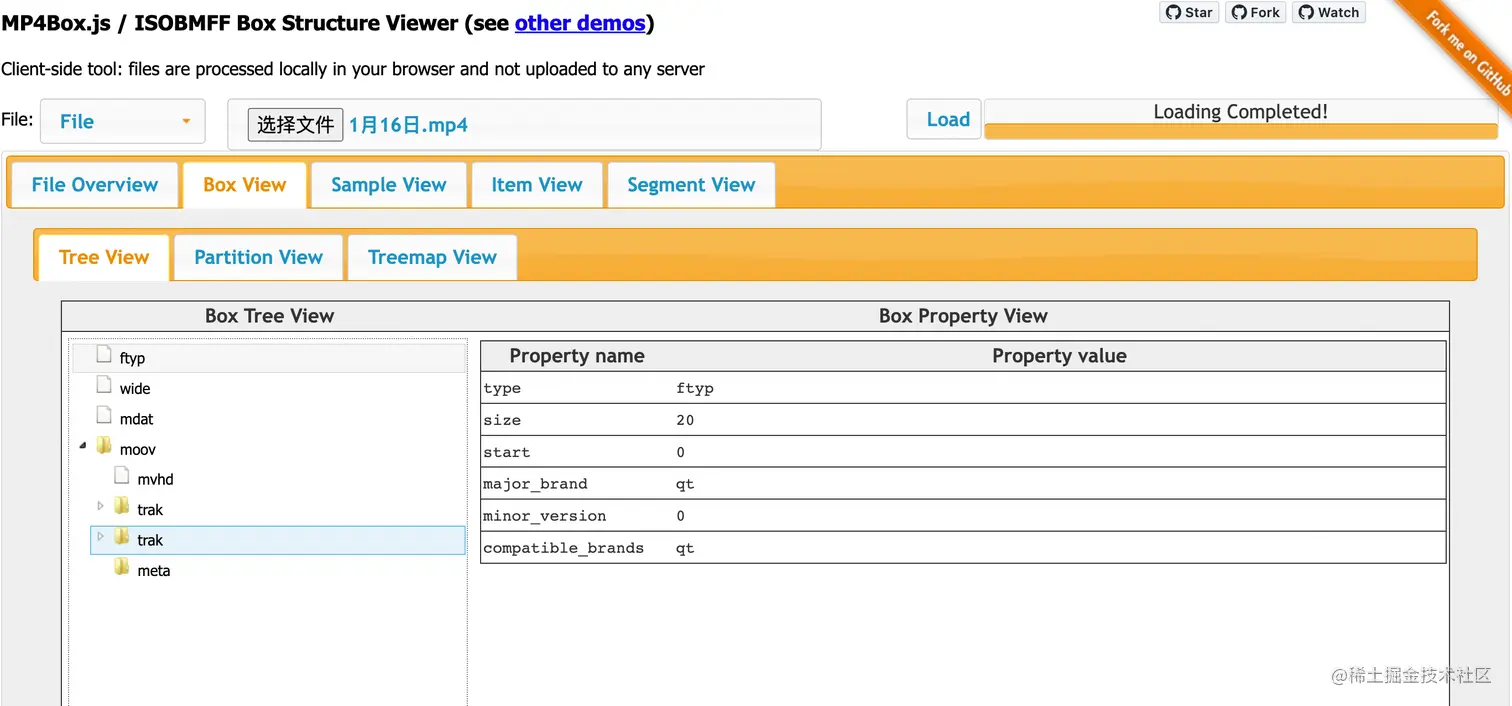Click the compatible_brands property name
Image resolution: width=1512 pixels, height=706 pixels.
coord(563,548)
